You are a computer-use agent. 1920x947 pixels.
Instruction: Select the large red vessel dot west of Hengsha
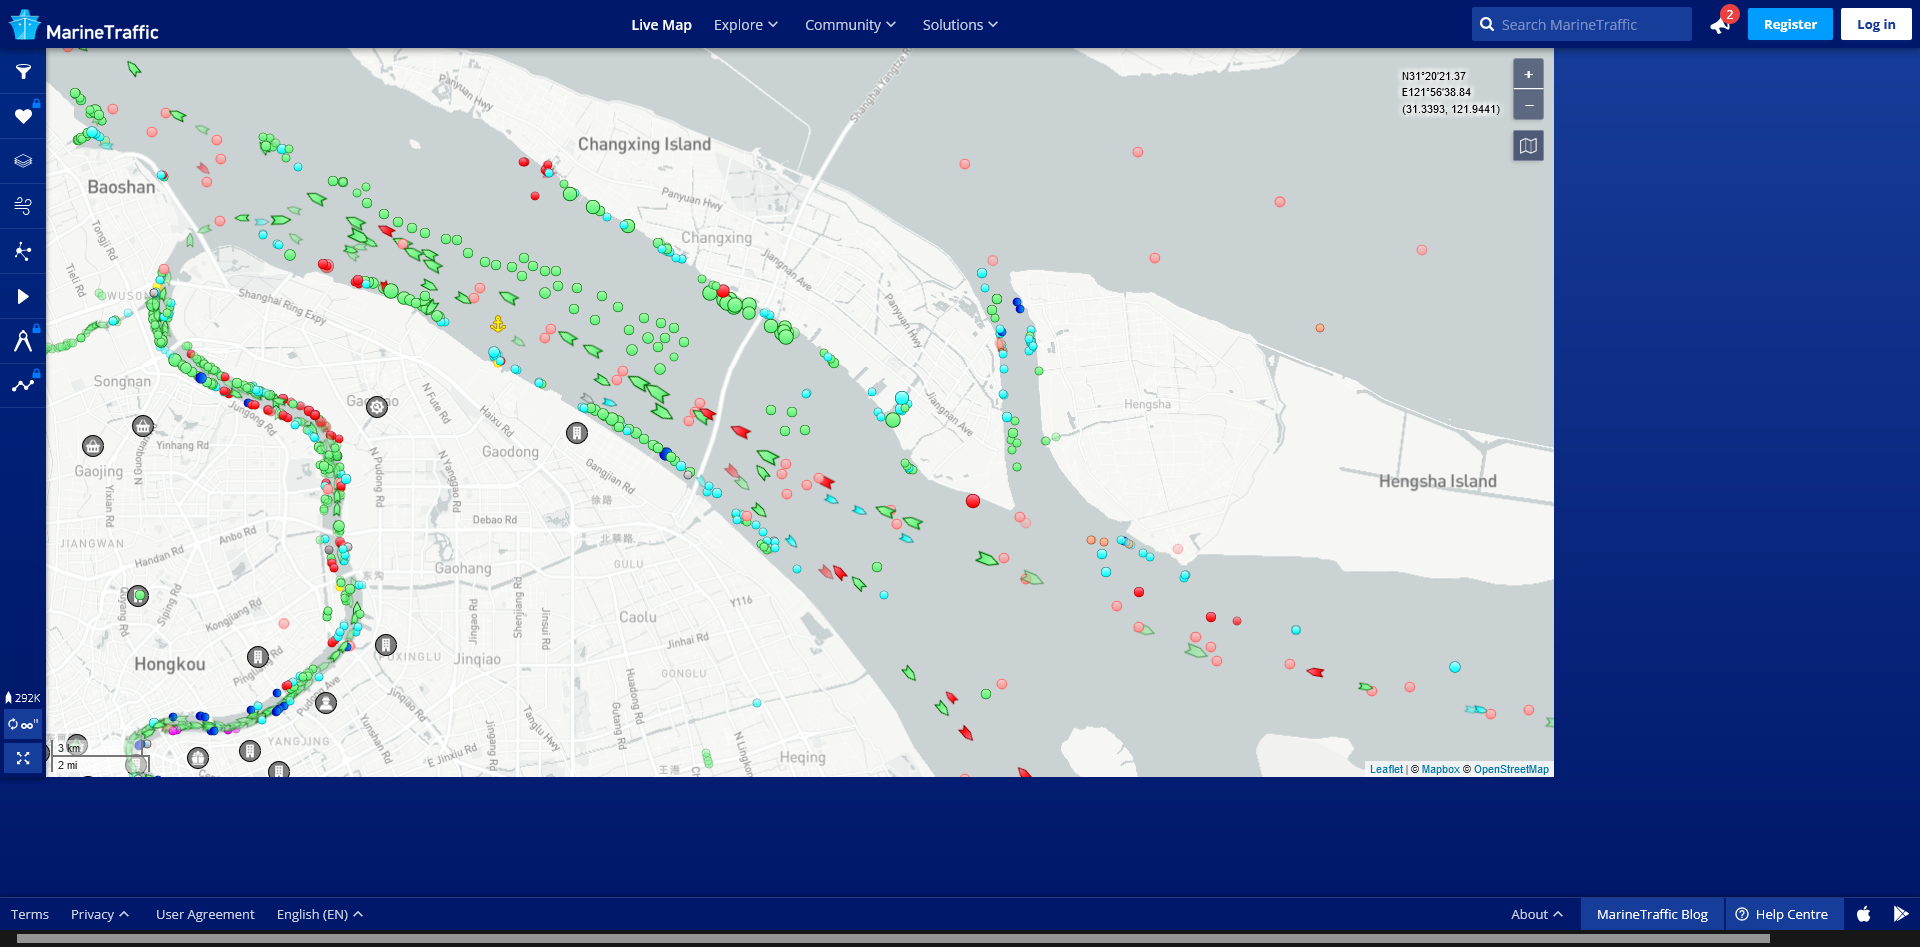click(973, 501)
